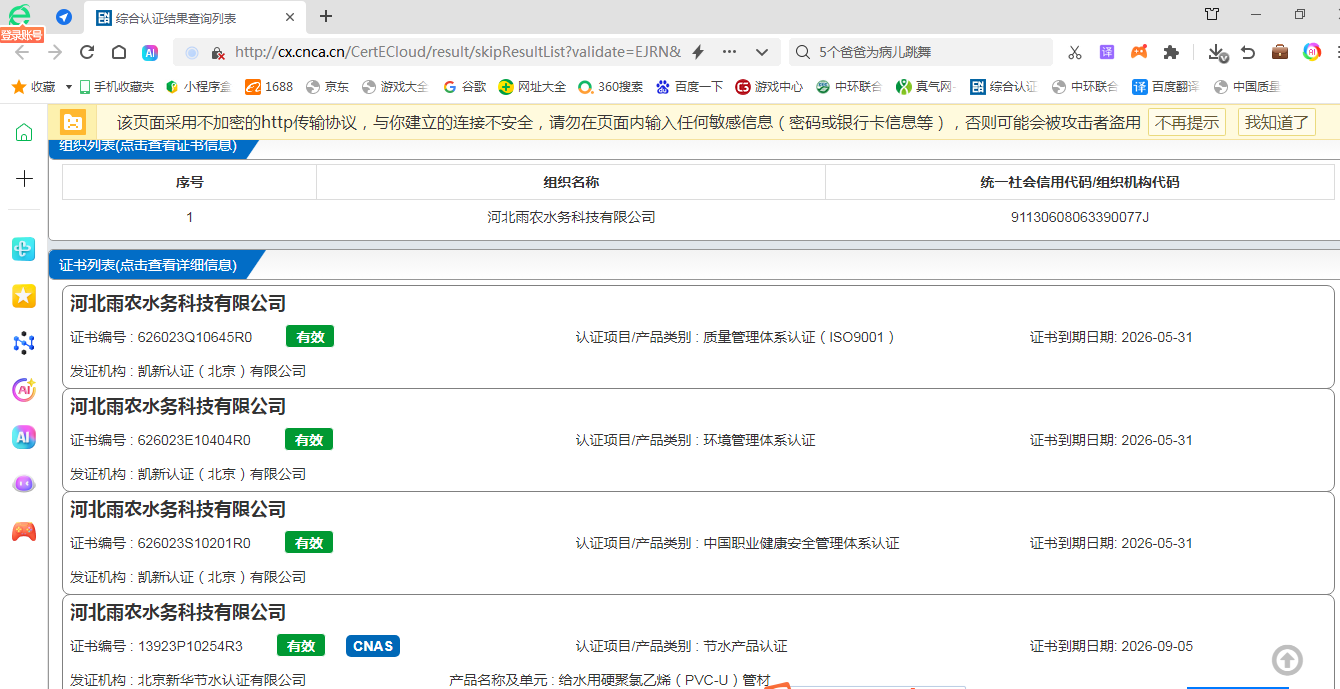This screenshot has height=689, width=1340.
Task: Select the 综合认证结果查询列表 tab
Action: coord(195,17)
